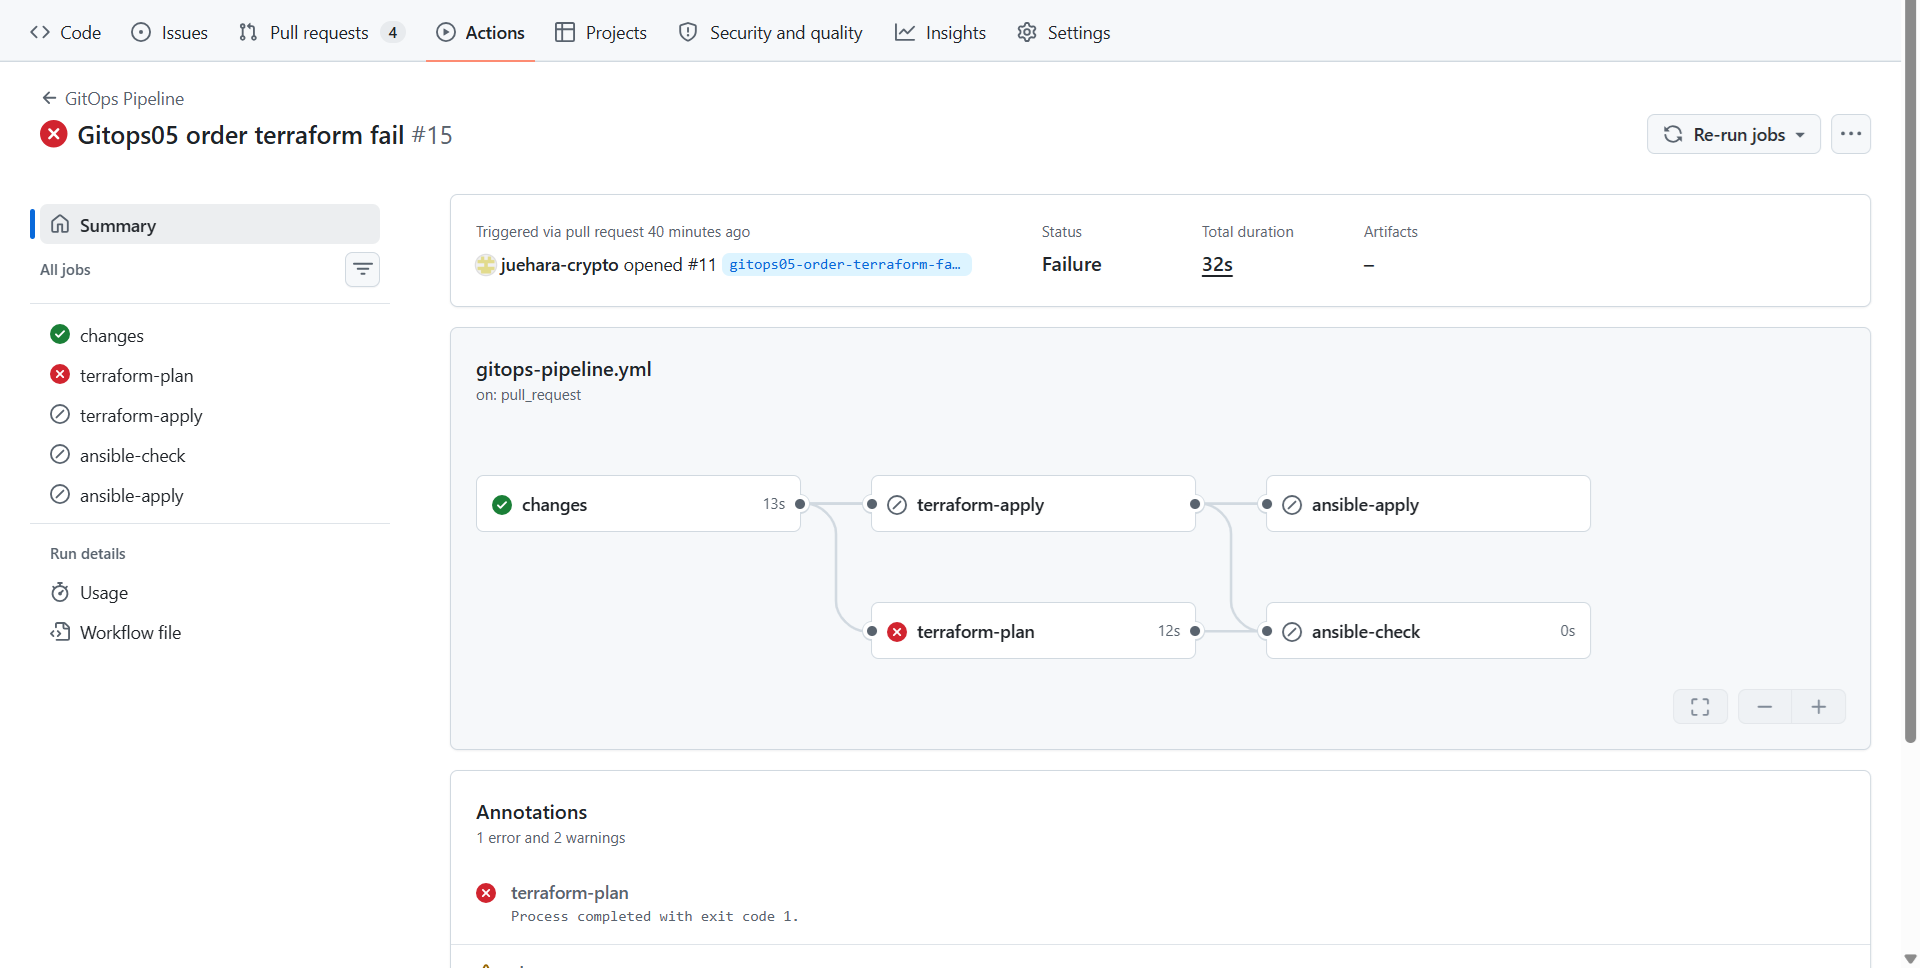The height and width of the screenshot is (968, 1920).
Task: Click terraform-apply node in workflow graph
Action: point(1033,504)
